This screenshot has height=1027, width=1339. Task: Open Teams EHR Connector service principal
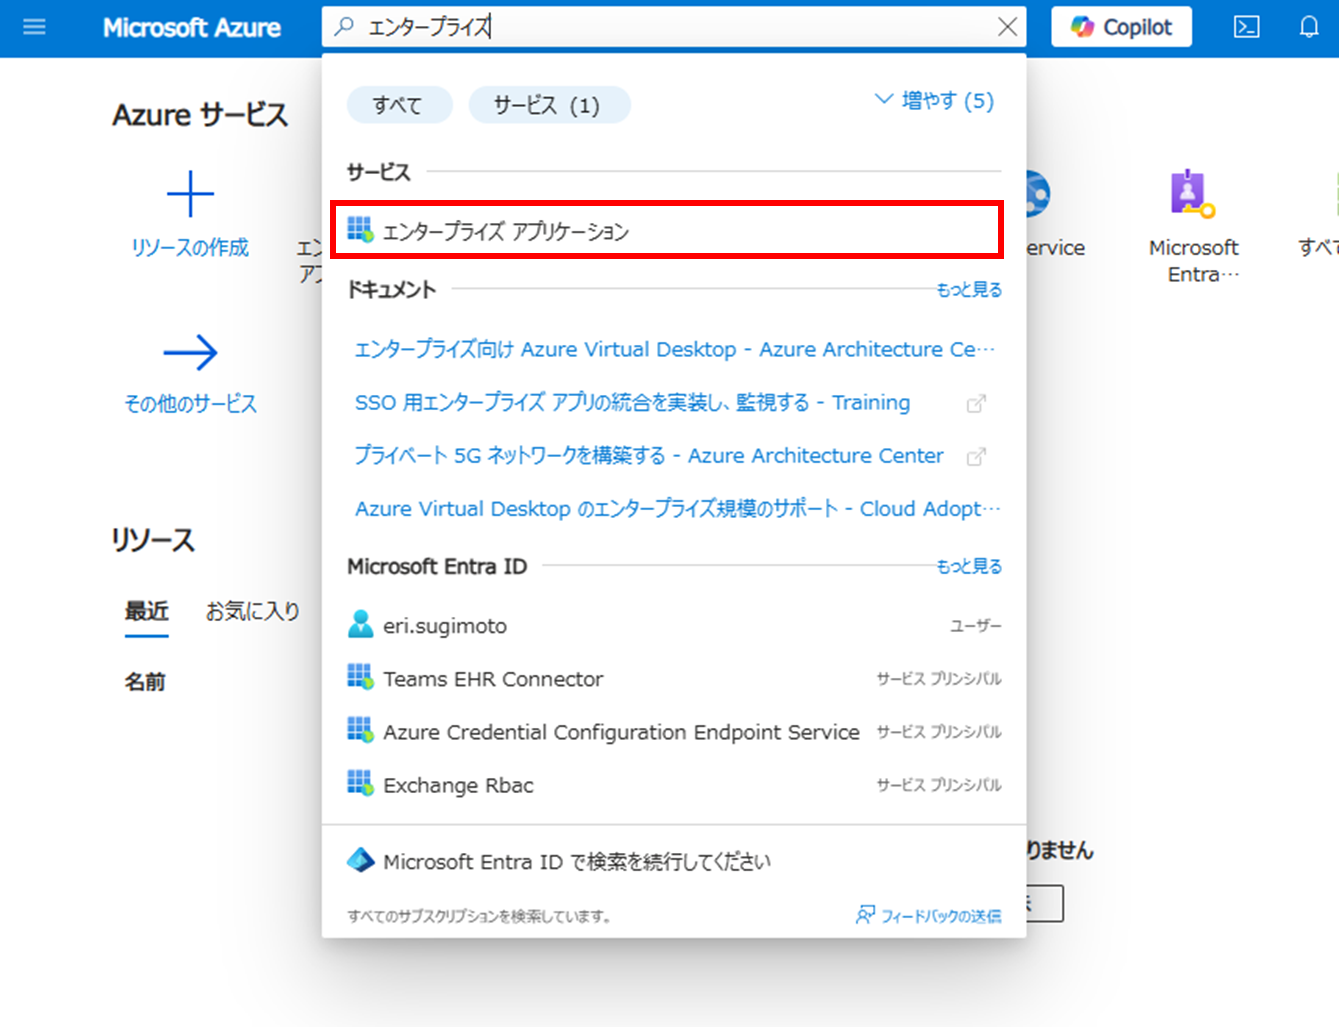tap(674, 679)
